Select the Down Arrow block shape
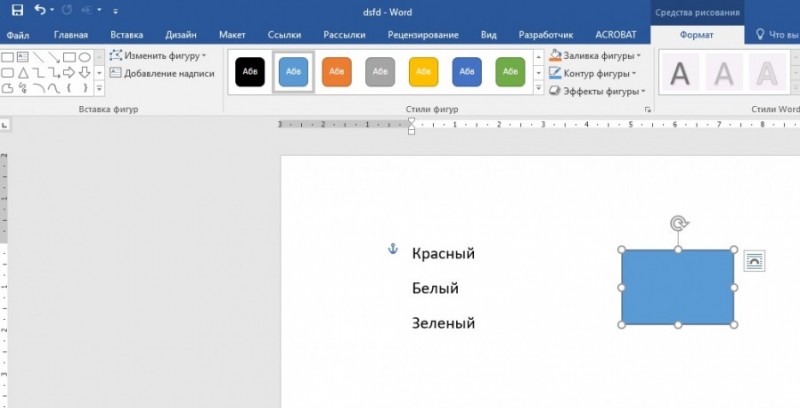Image resolution: width=800 pixels, height=408 pixels. tap(85, 72)
